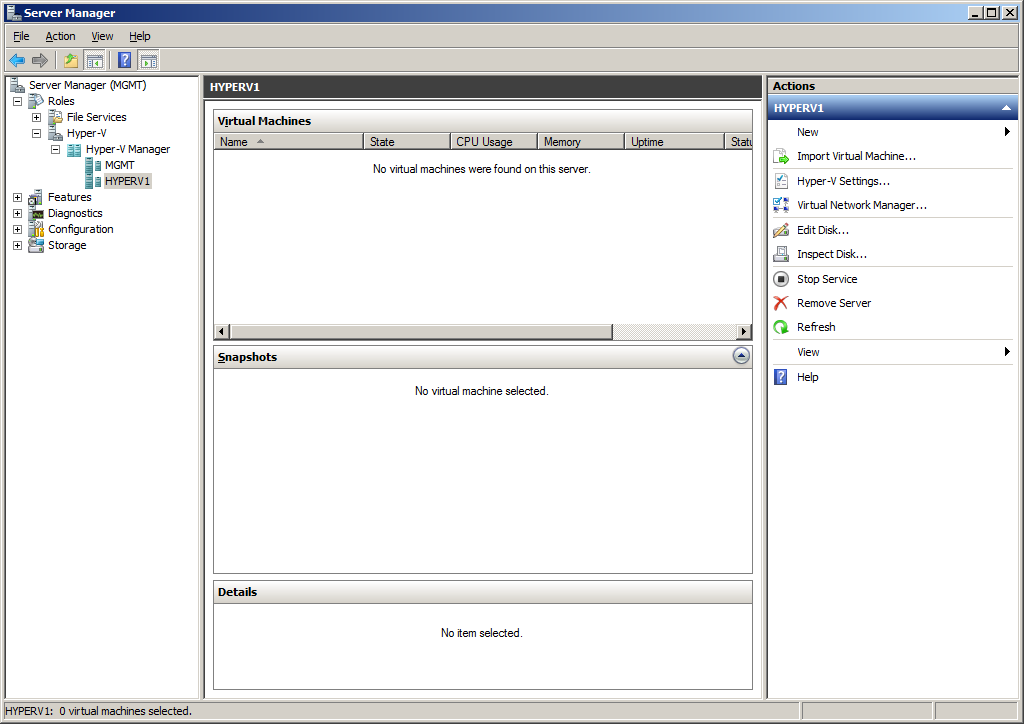Click the Configuration node icon

[36, 229]
